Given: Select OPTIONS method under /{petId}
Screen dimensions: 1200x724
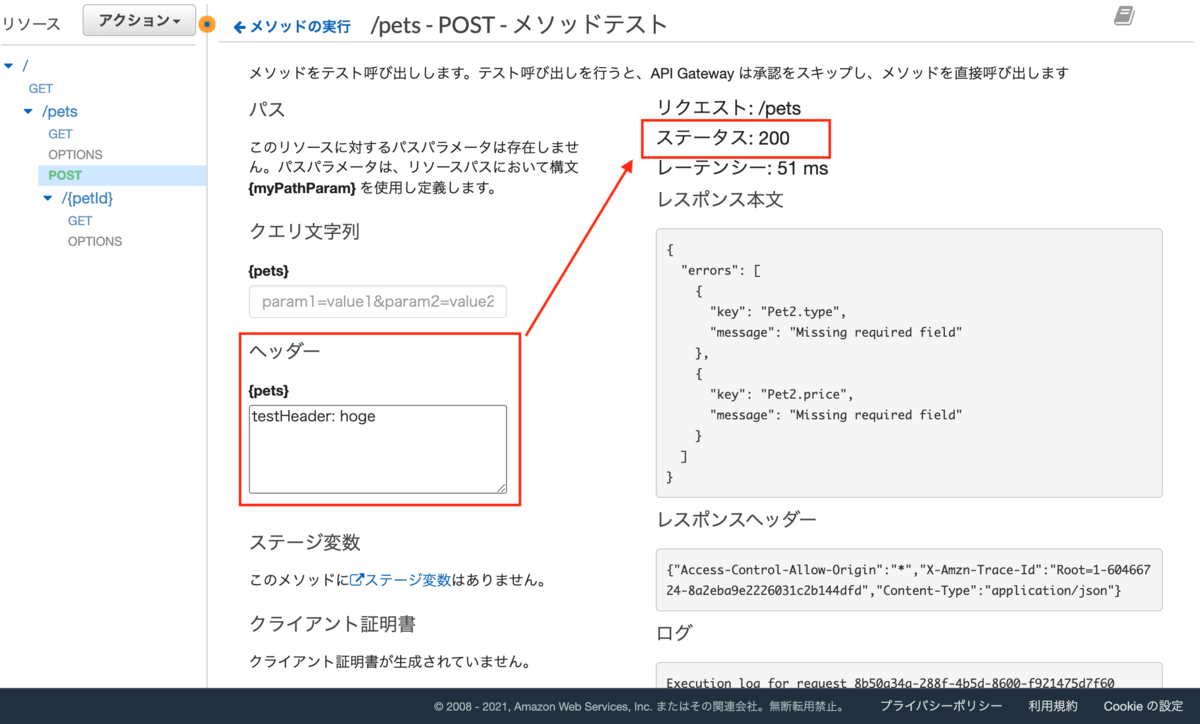Looking at the screenshot, I should [x=95, y=242].
